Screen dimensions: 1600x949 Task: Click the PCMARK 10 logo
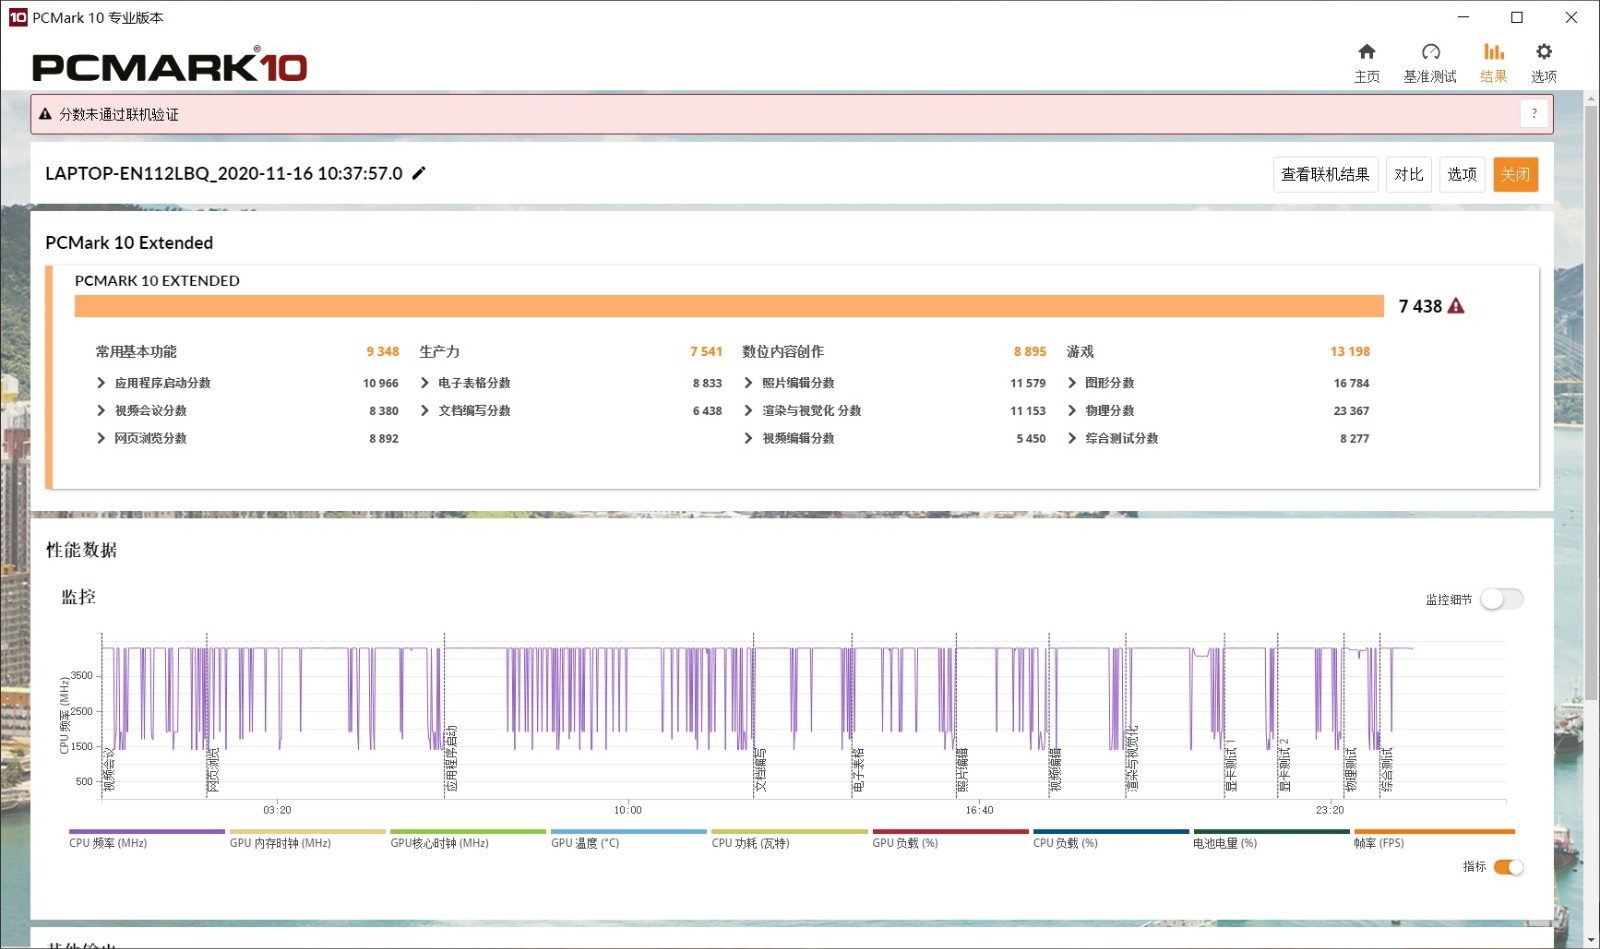tap(170, 66)
